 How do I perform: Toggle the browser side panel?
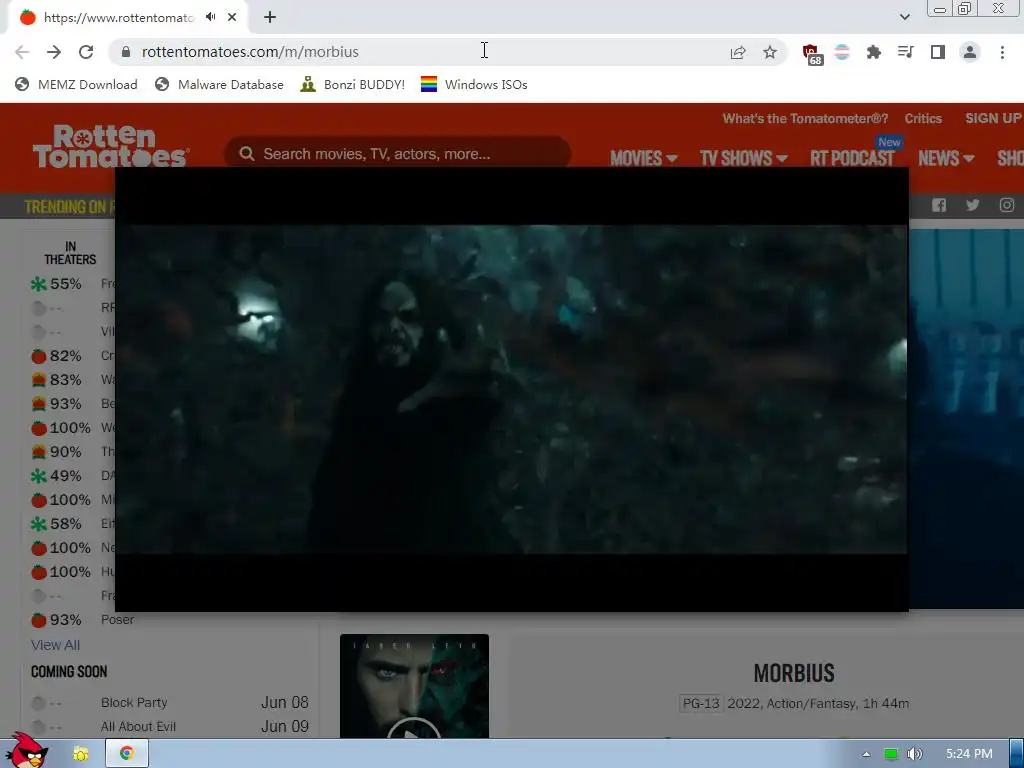938,52
